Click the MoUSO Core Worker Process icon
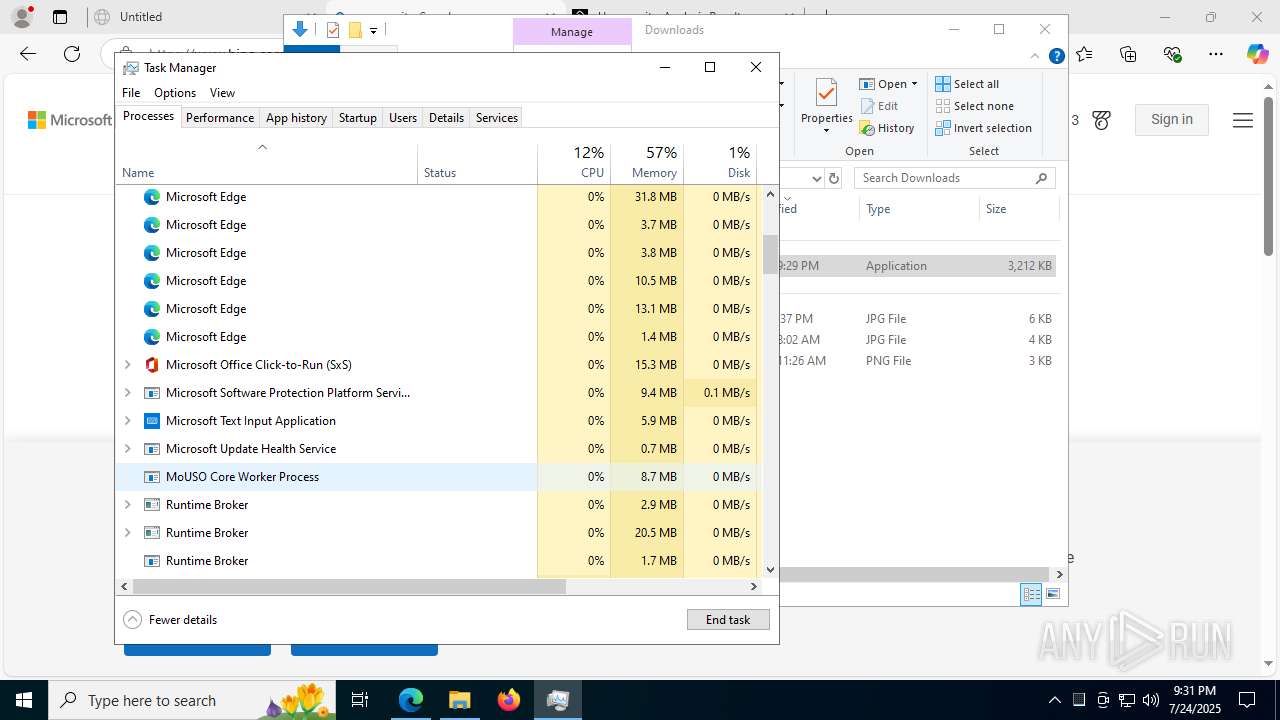The width and height of the screenshot is (1280, 720). point(152,477)
